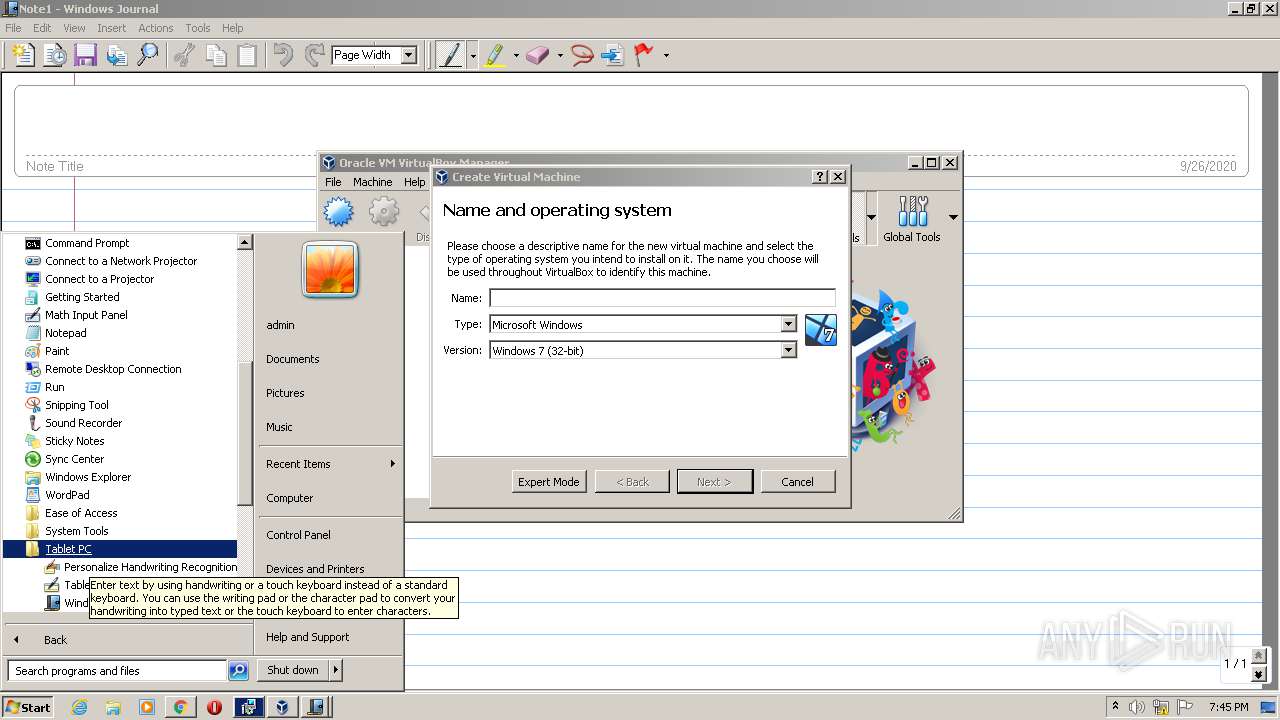
Task: Click the Cancel button in Create Virtual Machine
Action: click(797, 482)
